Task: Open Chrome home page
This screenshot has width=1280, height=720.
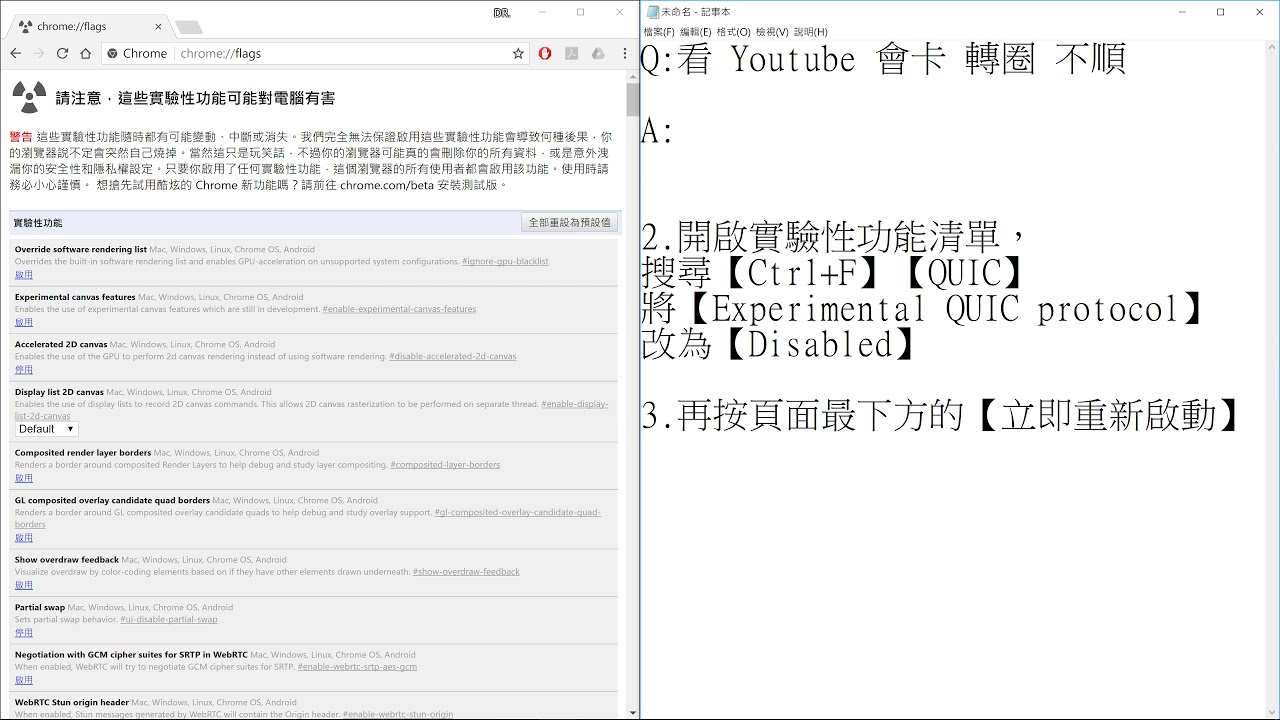Action: (86, 53)
